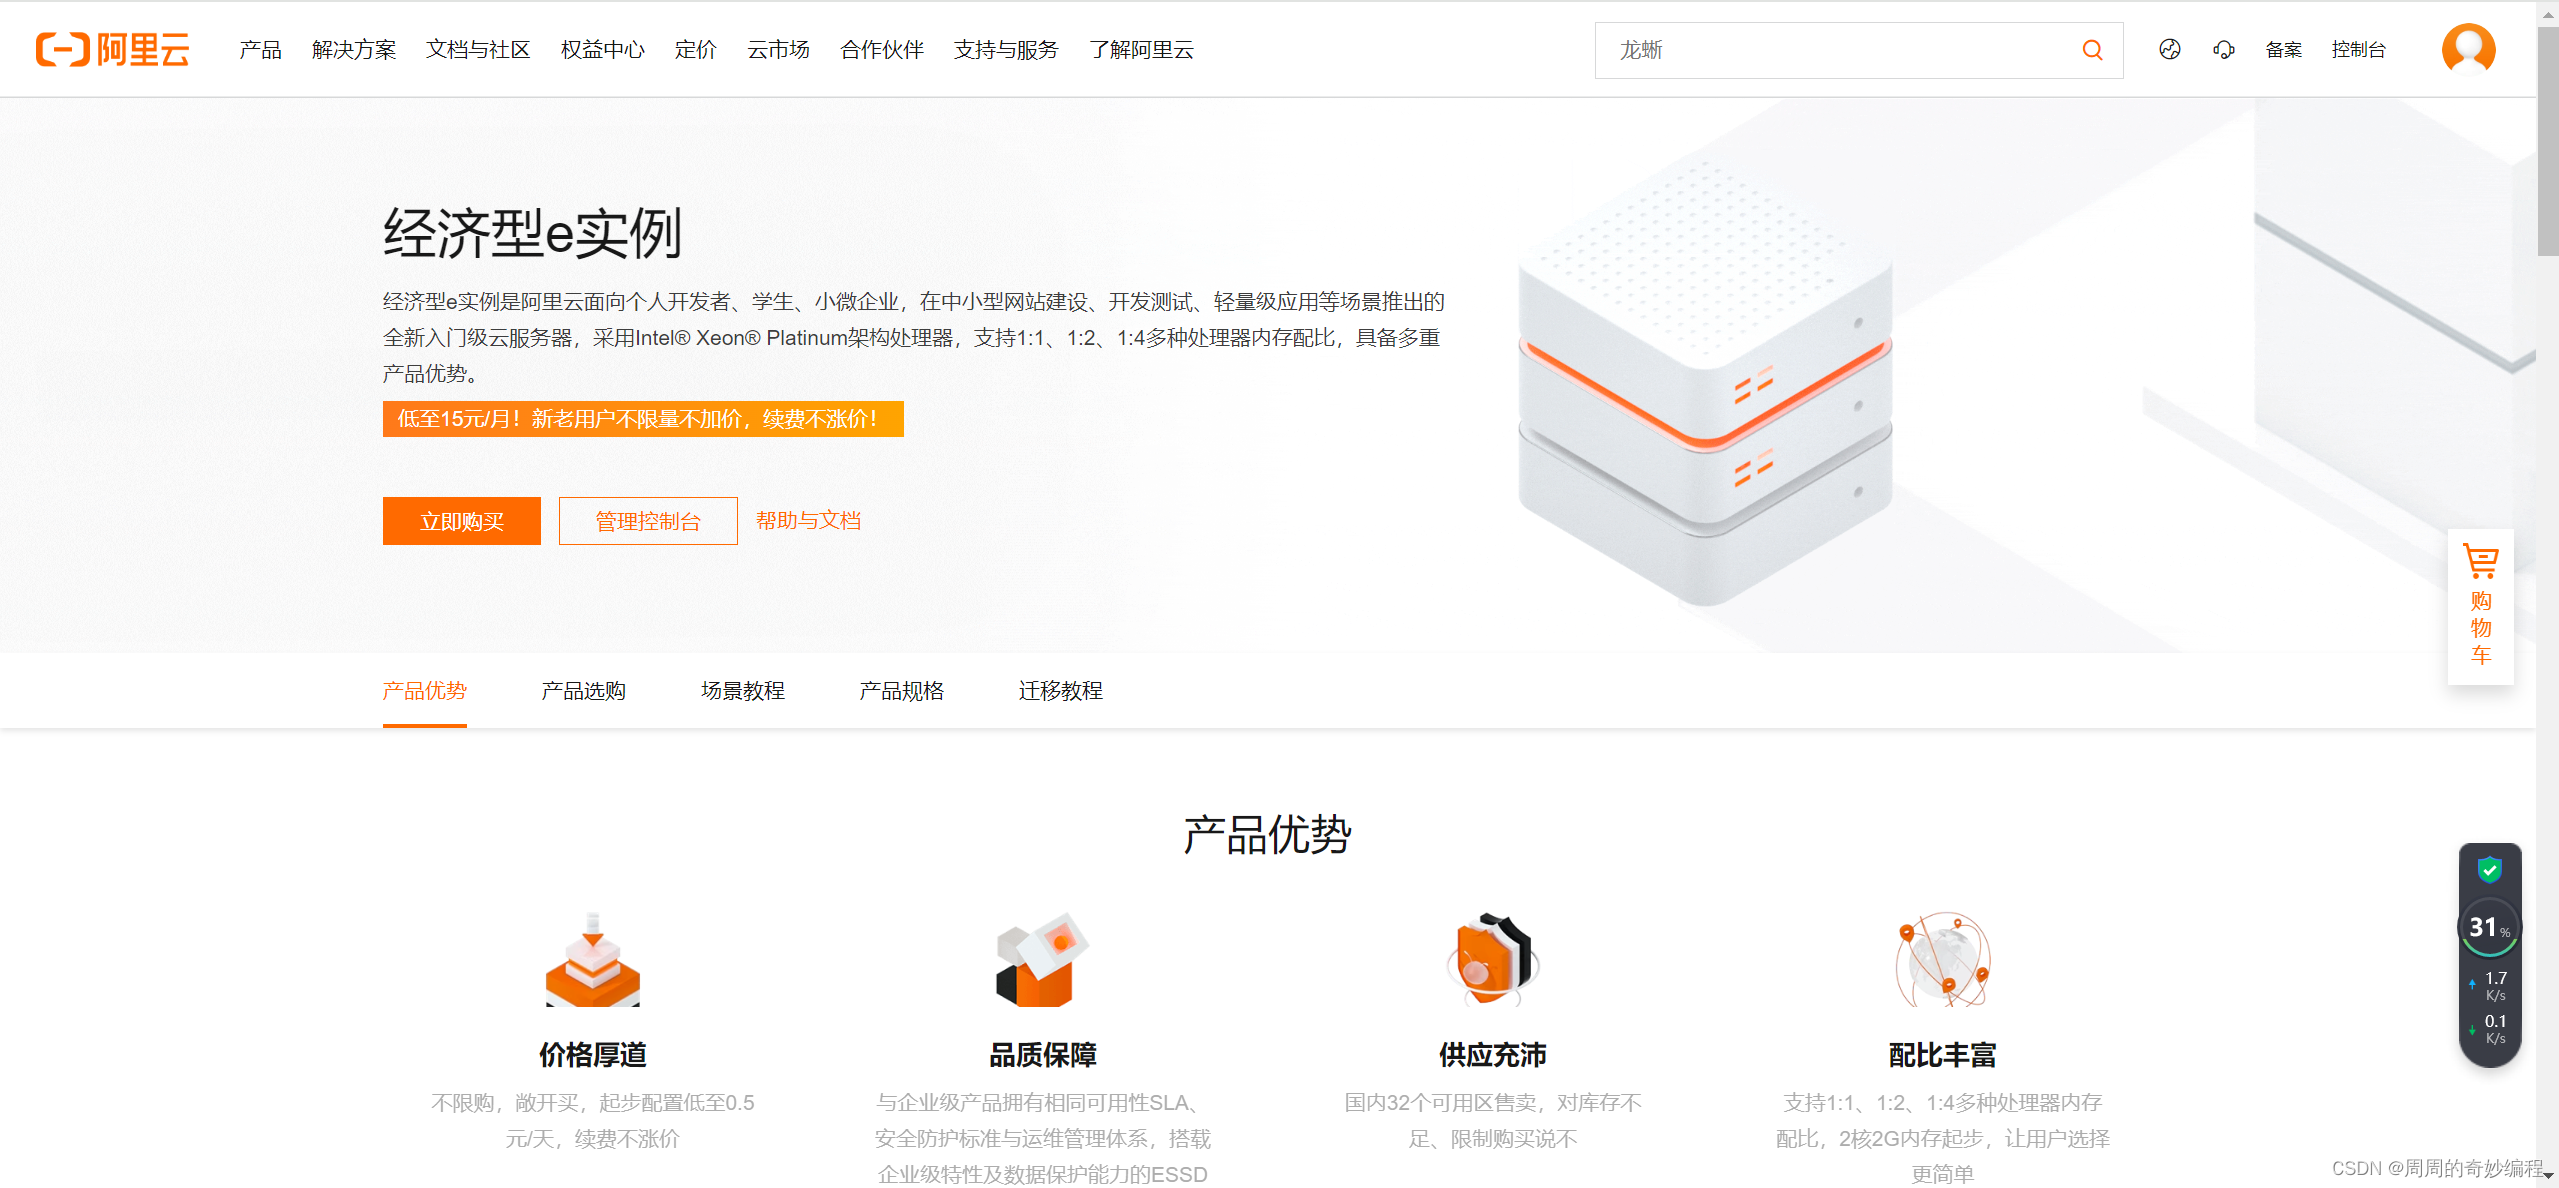Open the 帮助与文档 link
Screen dimensions: 2559x1188
pyautogui.click(x=808, y=520)
